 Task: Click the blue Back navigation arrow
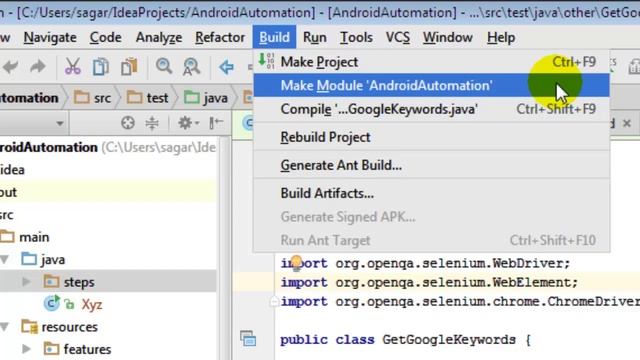(226, 67)
